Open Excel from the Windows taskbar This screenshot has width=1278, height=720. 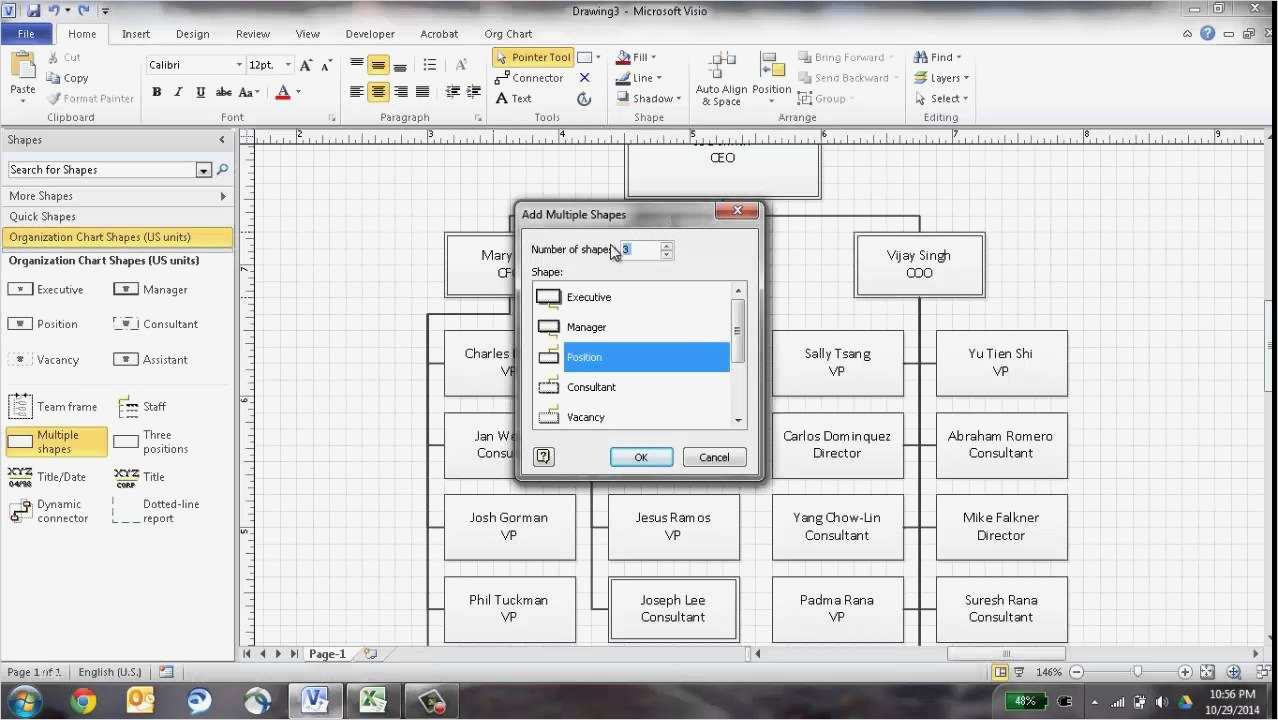(x=374, y=701)
